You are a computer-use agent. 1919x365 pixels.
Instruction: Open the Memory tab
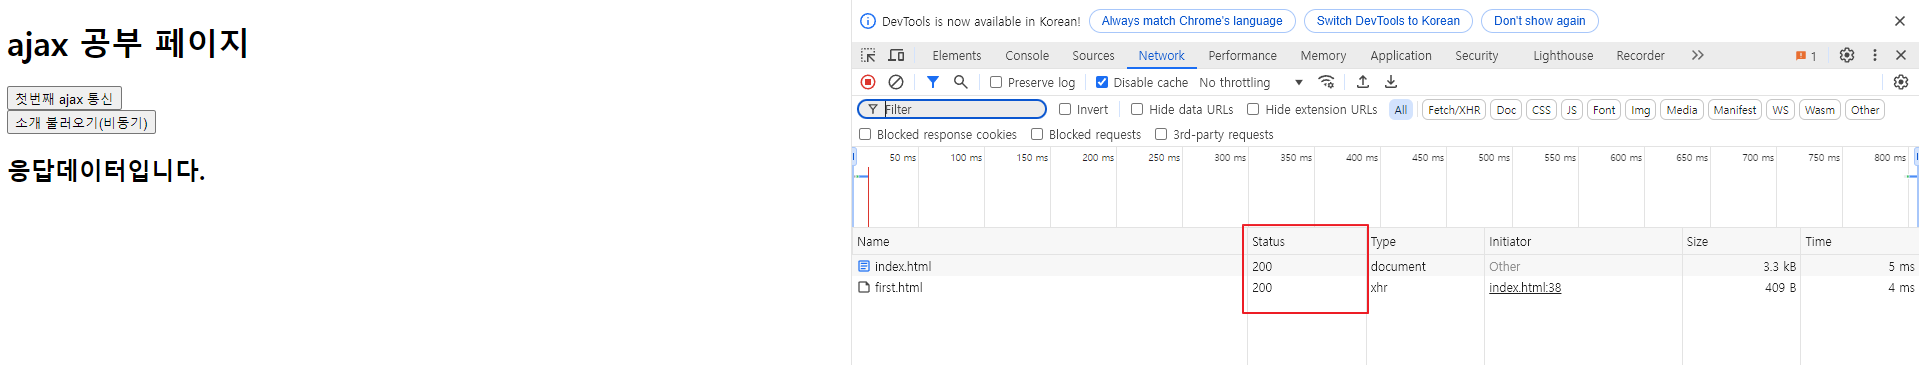(1322, 56)
